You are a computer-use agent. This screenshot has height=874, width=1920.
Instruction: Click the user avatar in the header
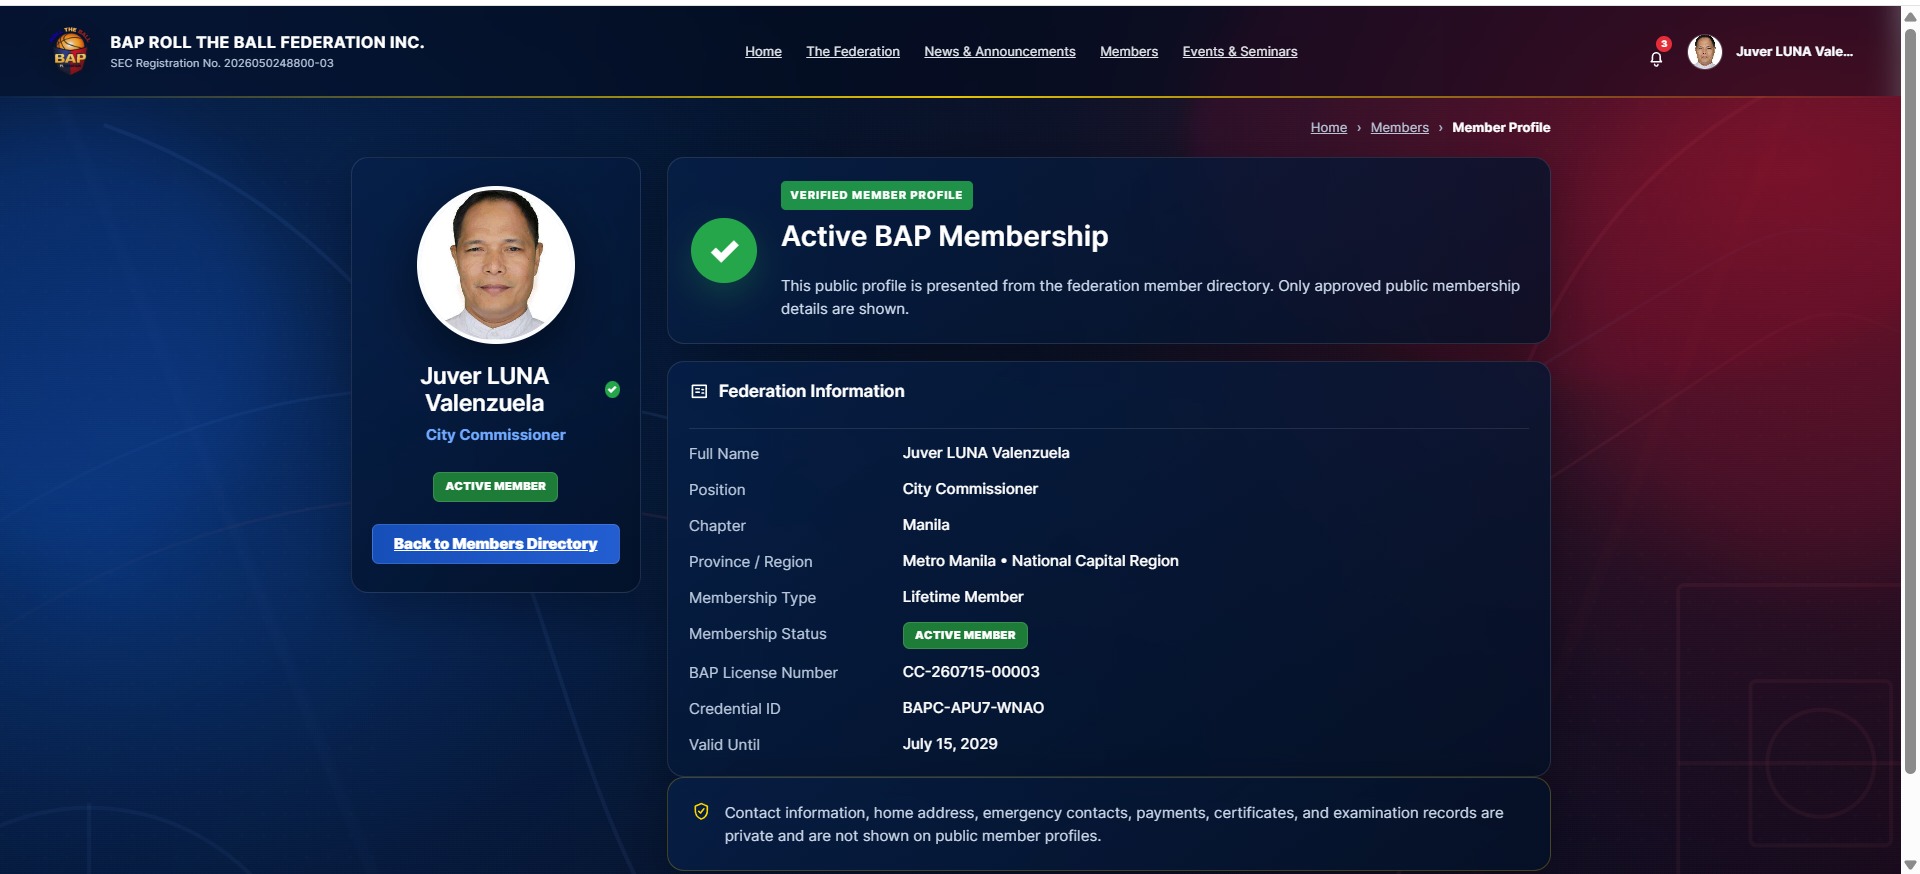[x=1705, y=52]
